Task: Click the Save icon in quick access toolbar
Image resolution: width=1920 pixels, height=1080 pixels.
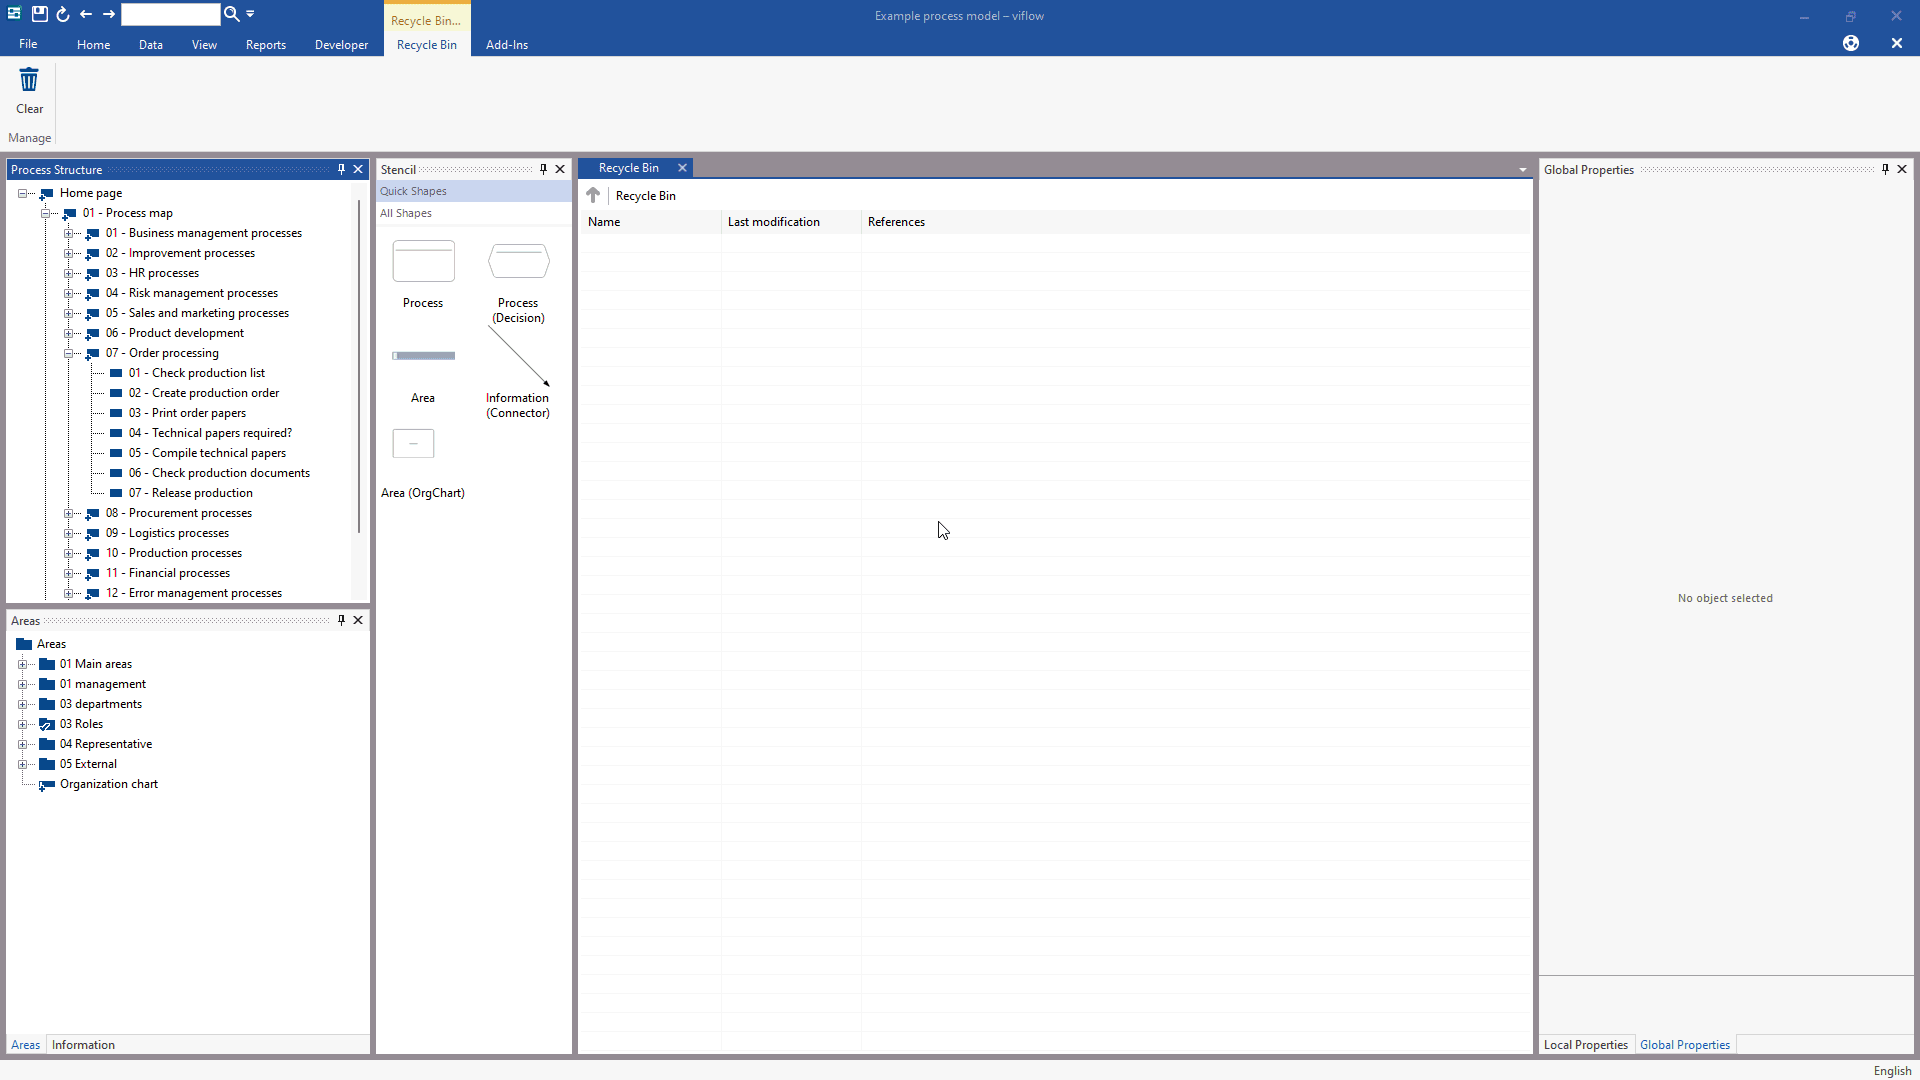Action: 39,14
